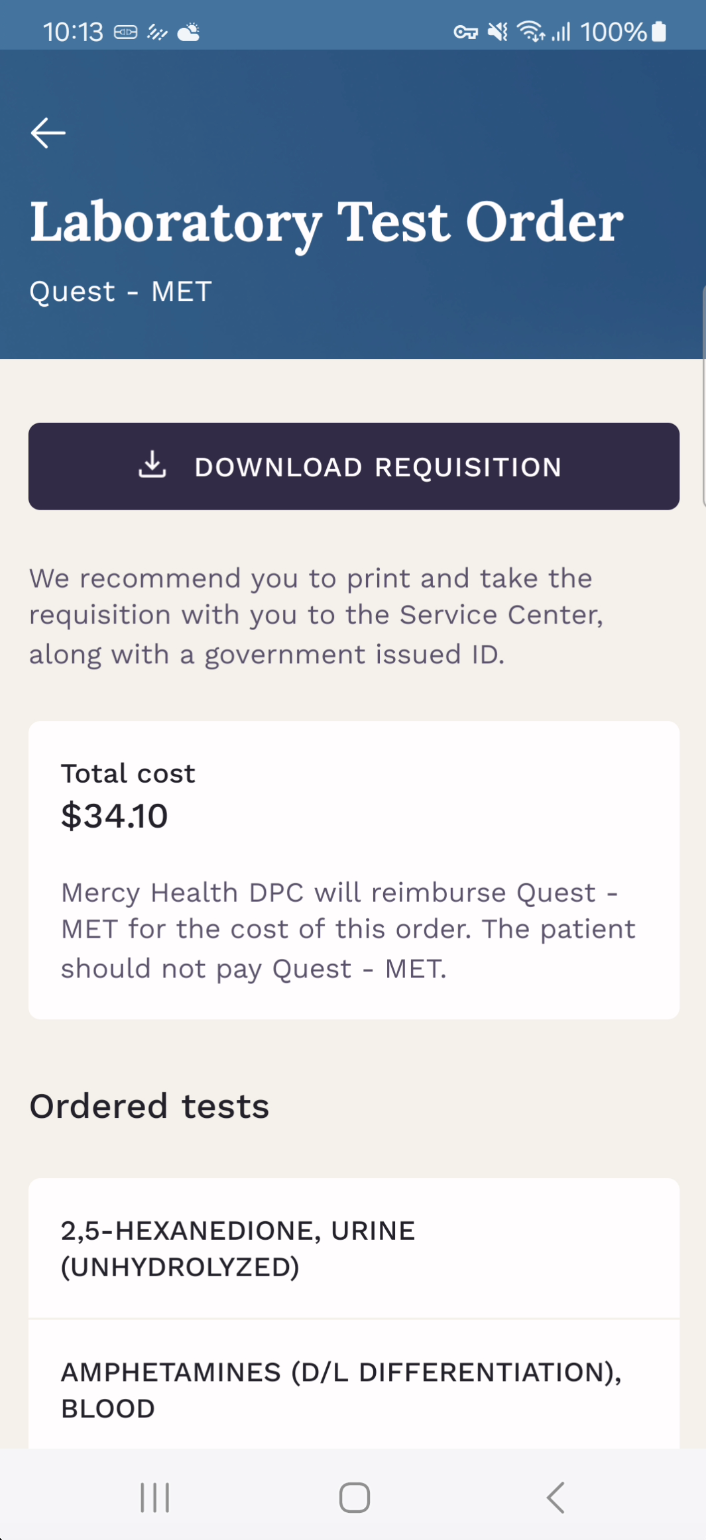Tap the back arrow icon
706x1540 pixels.
point(48,133)
